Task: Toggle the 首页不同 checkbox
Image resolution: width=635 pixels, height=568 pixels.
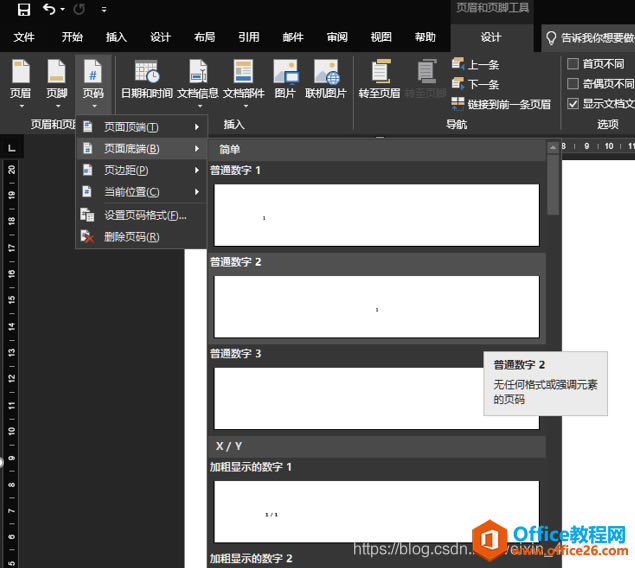Action: point(573,64)
